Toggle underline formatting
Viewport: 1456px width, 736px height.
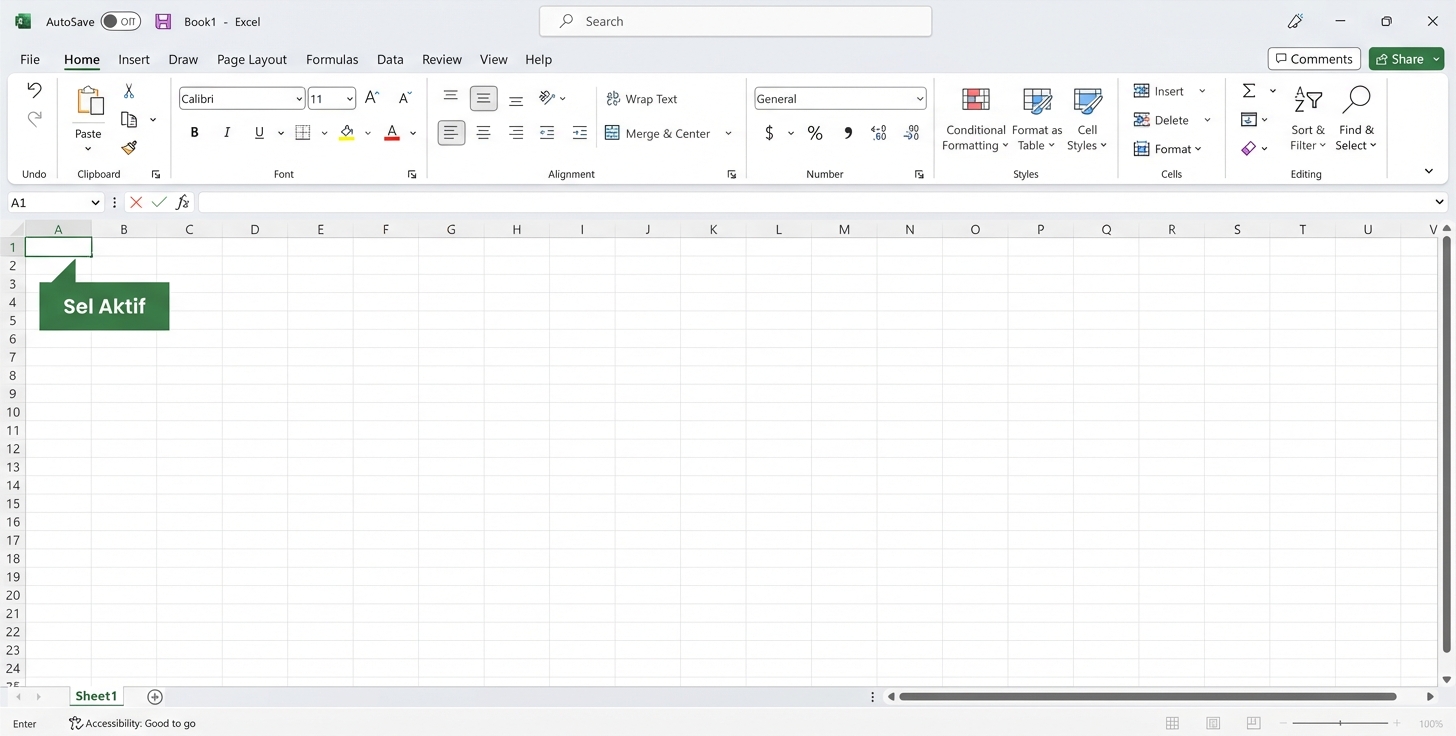pyautogui.click(x=259, y=132)
